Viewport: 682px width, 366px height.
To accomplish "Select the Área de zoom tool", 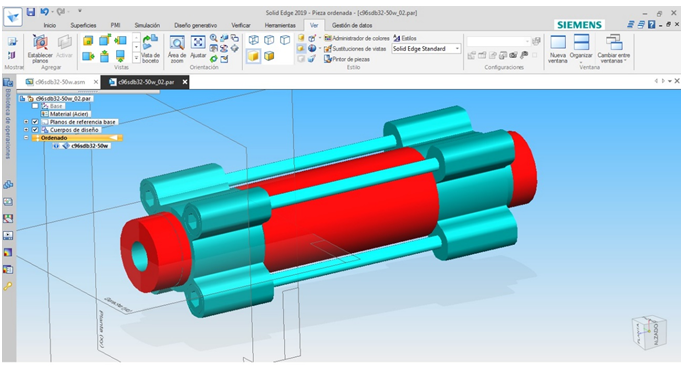I will coord(177,48).
